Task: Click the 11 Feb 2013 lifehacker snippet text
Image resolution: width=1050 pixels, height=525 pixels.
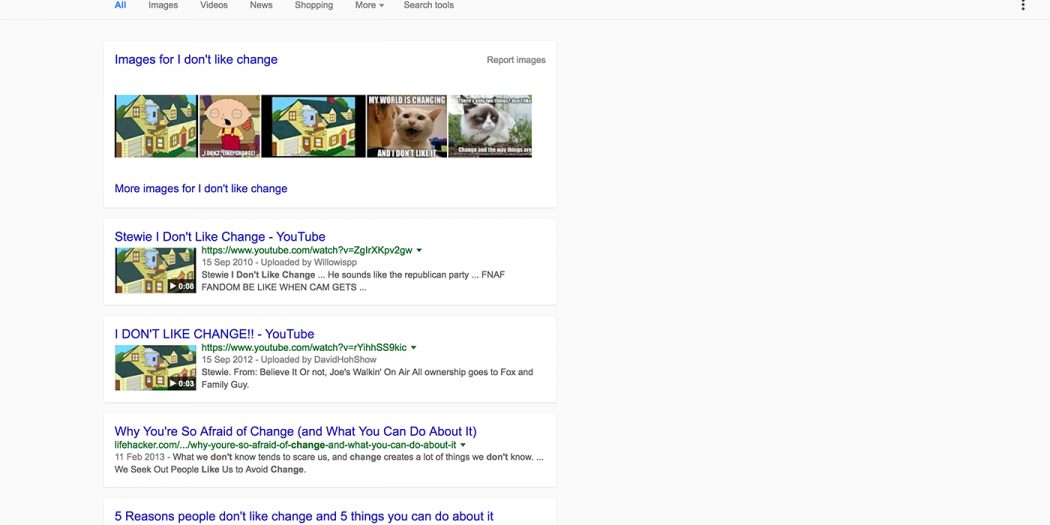Action: pos(329,463)
